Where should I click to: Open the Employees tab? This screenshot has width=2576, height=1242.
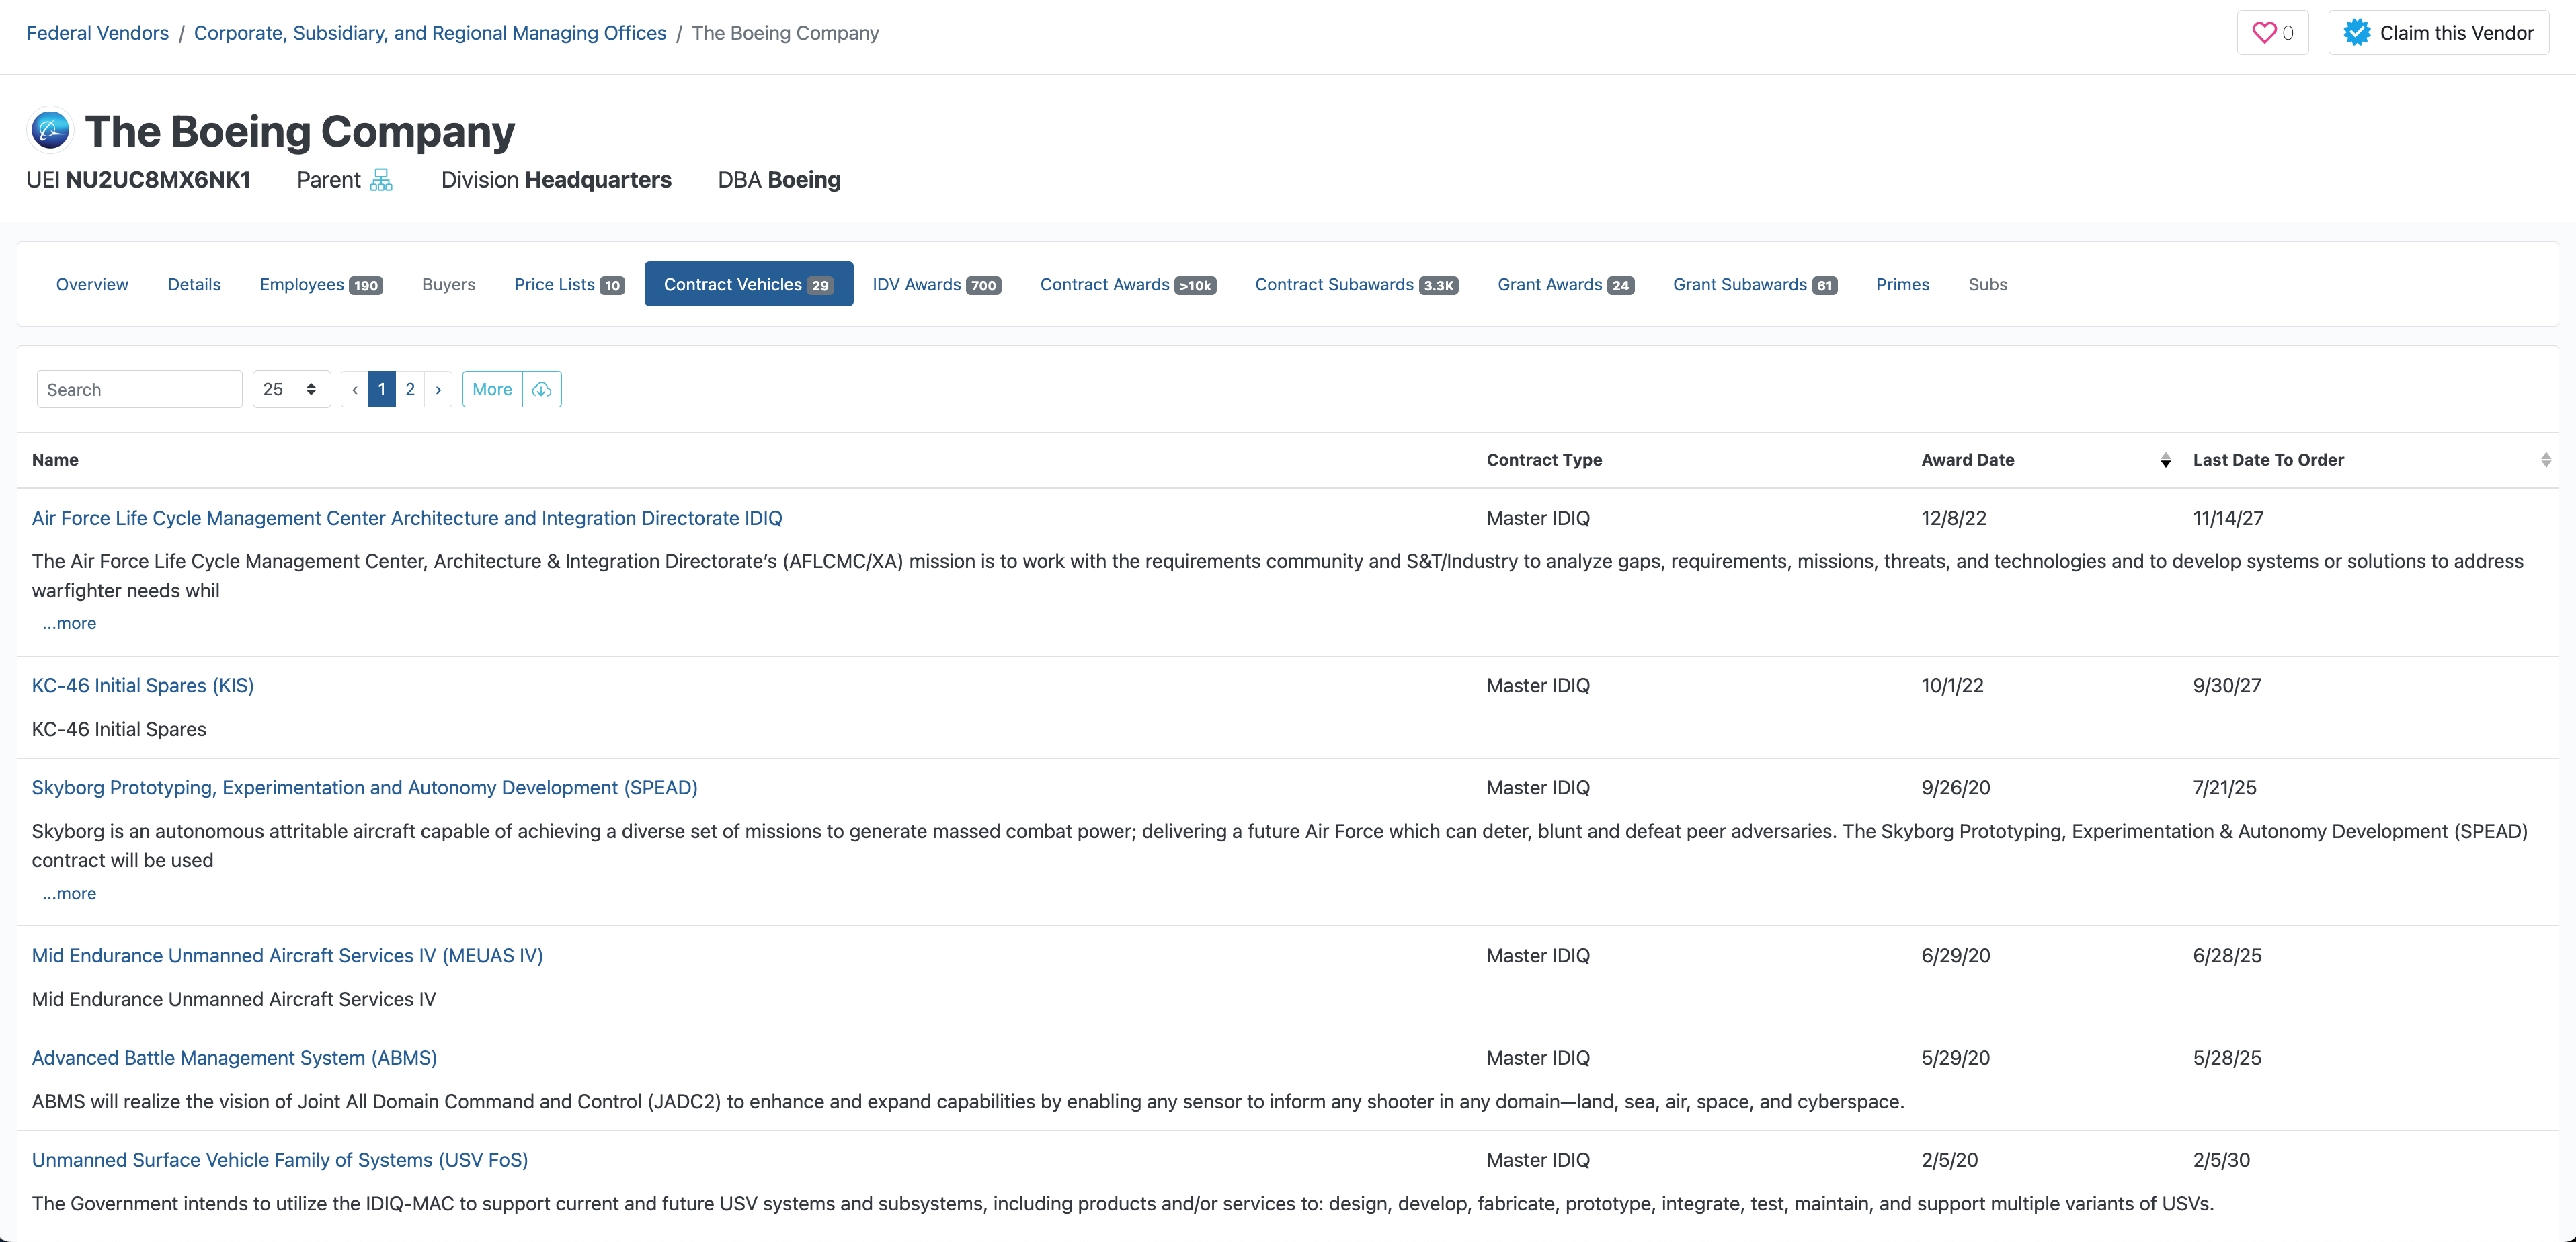tap(320, 284)
